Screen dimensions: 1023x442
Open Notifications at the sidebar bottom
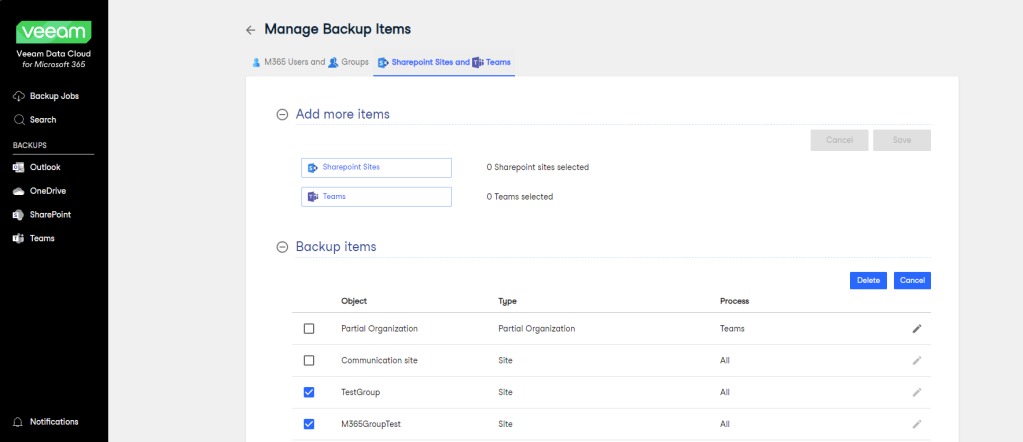tap(53, 421)
